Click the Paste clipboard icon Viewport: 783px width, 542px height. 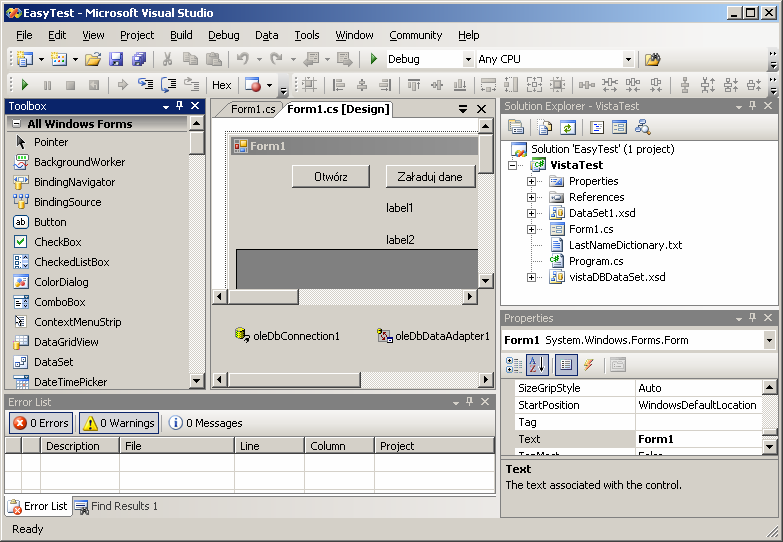tap(214, 59)
